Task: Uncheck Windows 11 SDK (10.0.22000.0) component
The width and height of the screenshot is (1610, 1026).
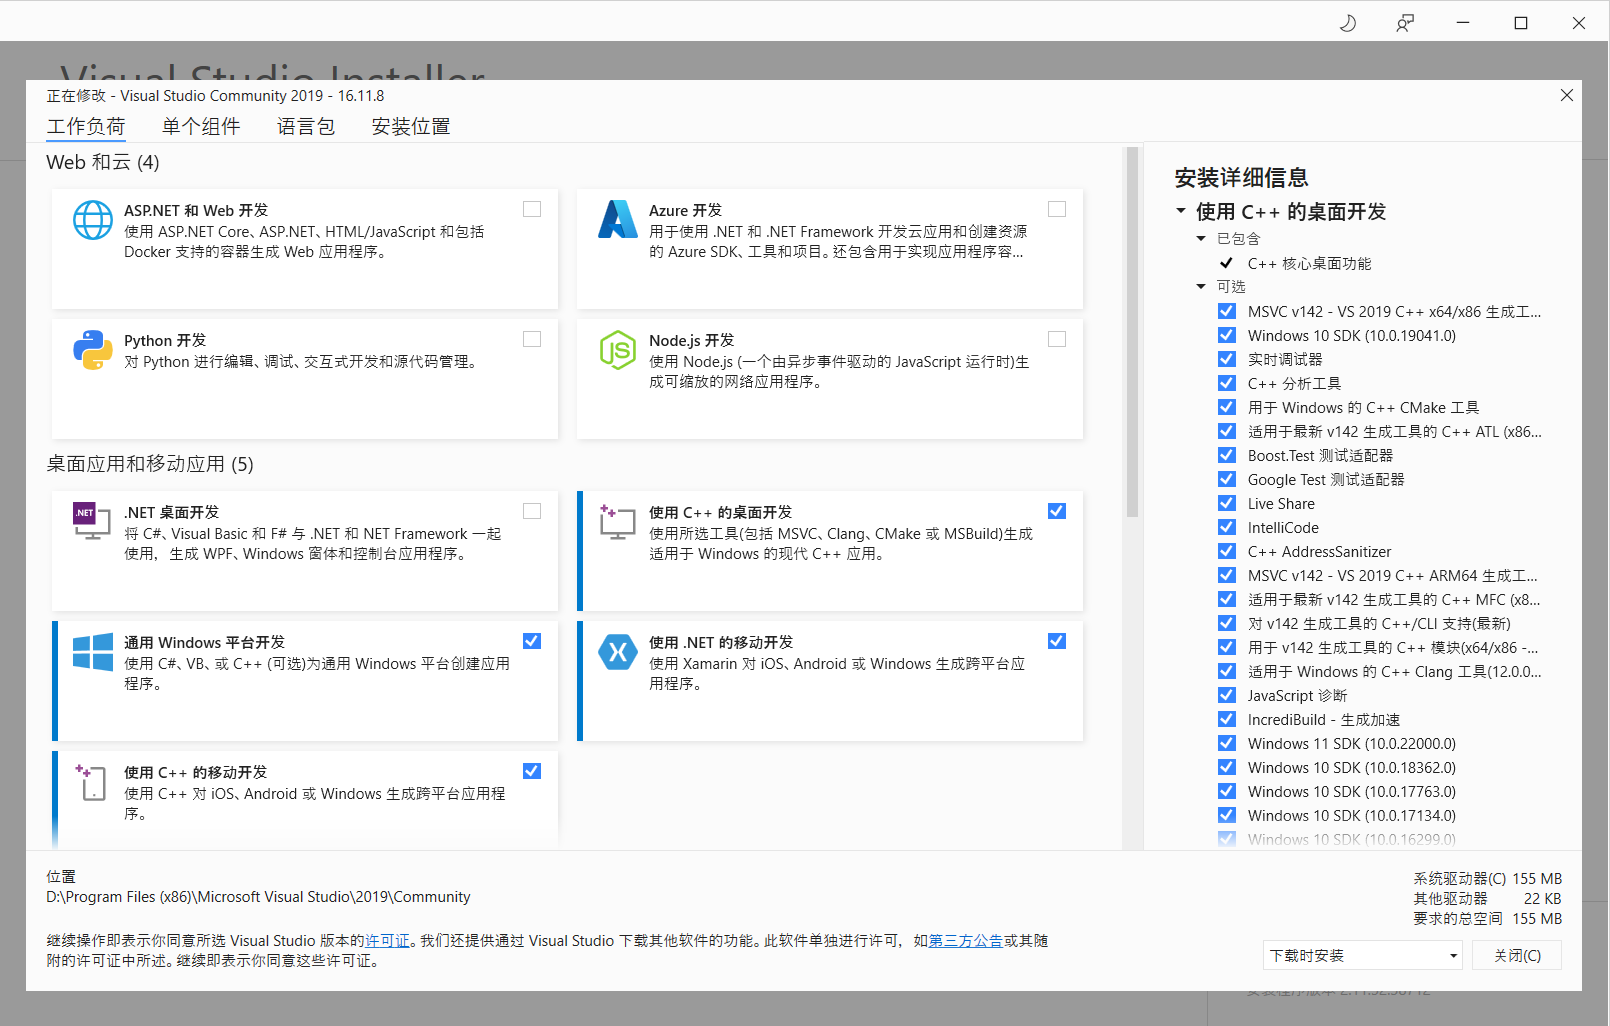Action: click(x=1227, y=743)
